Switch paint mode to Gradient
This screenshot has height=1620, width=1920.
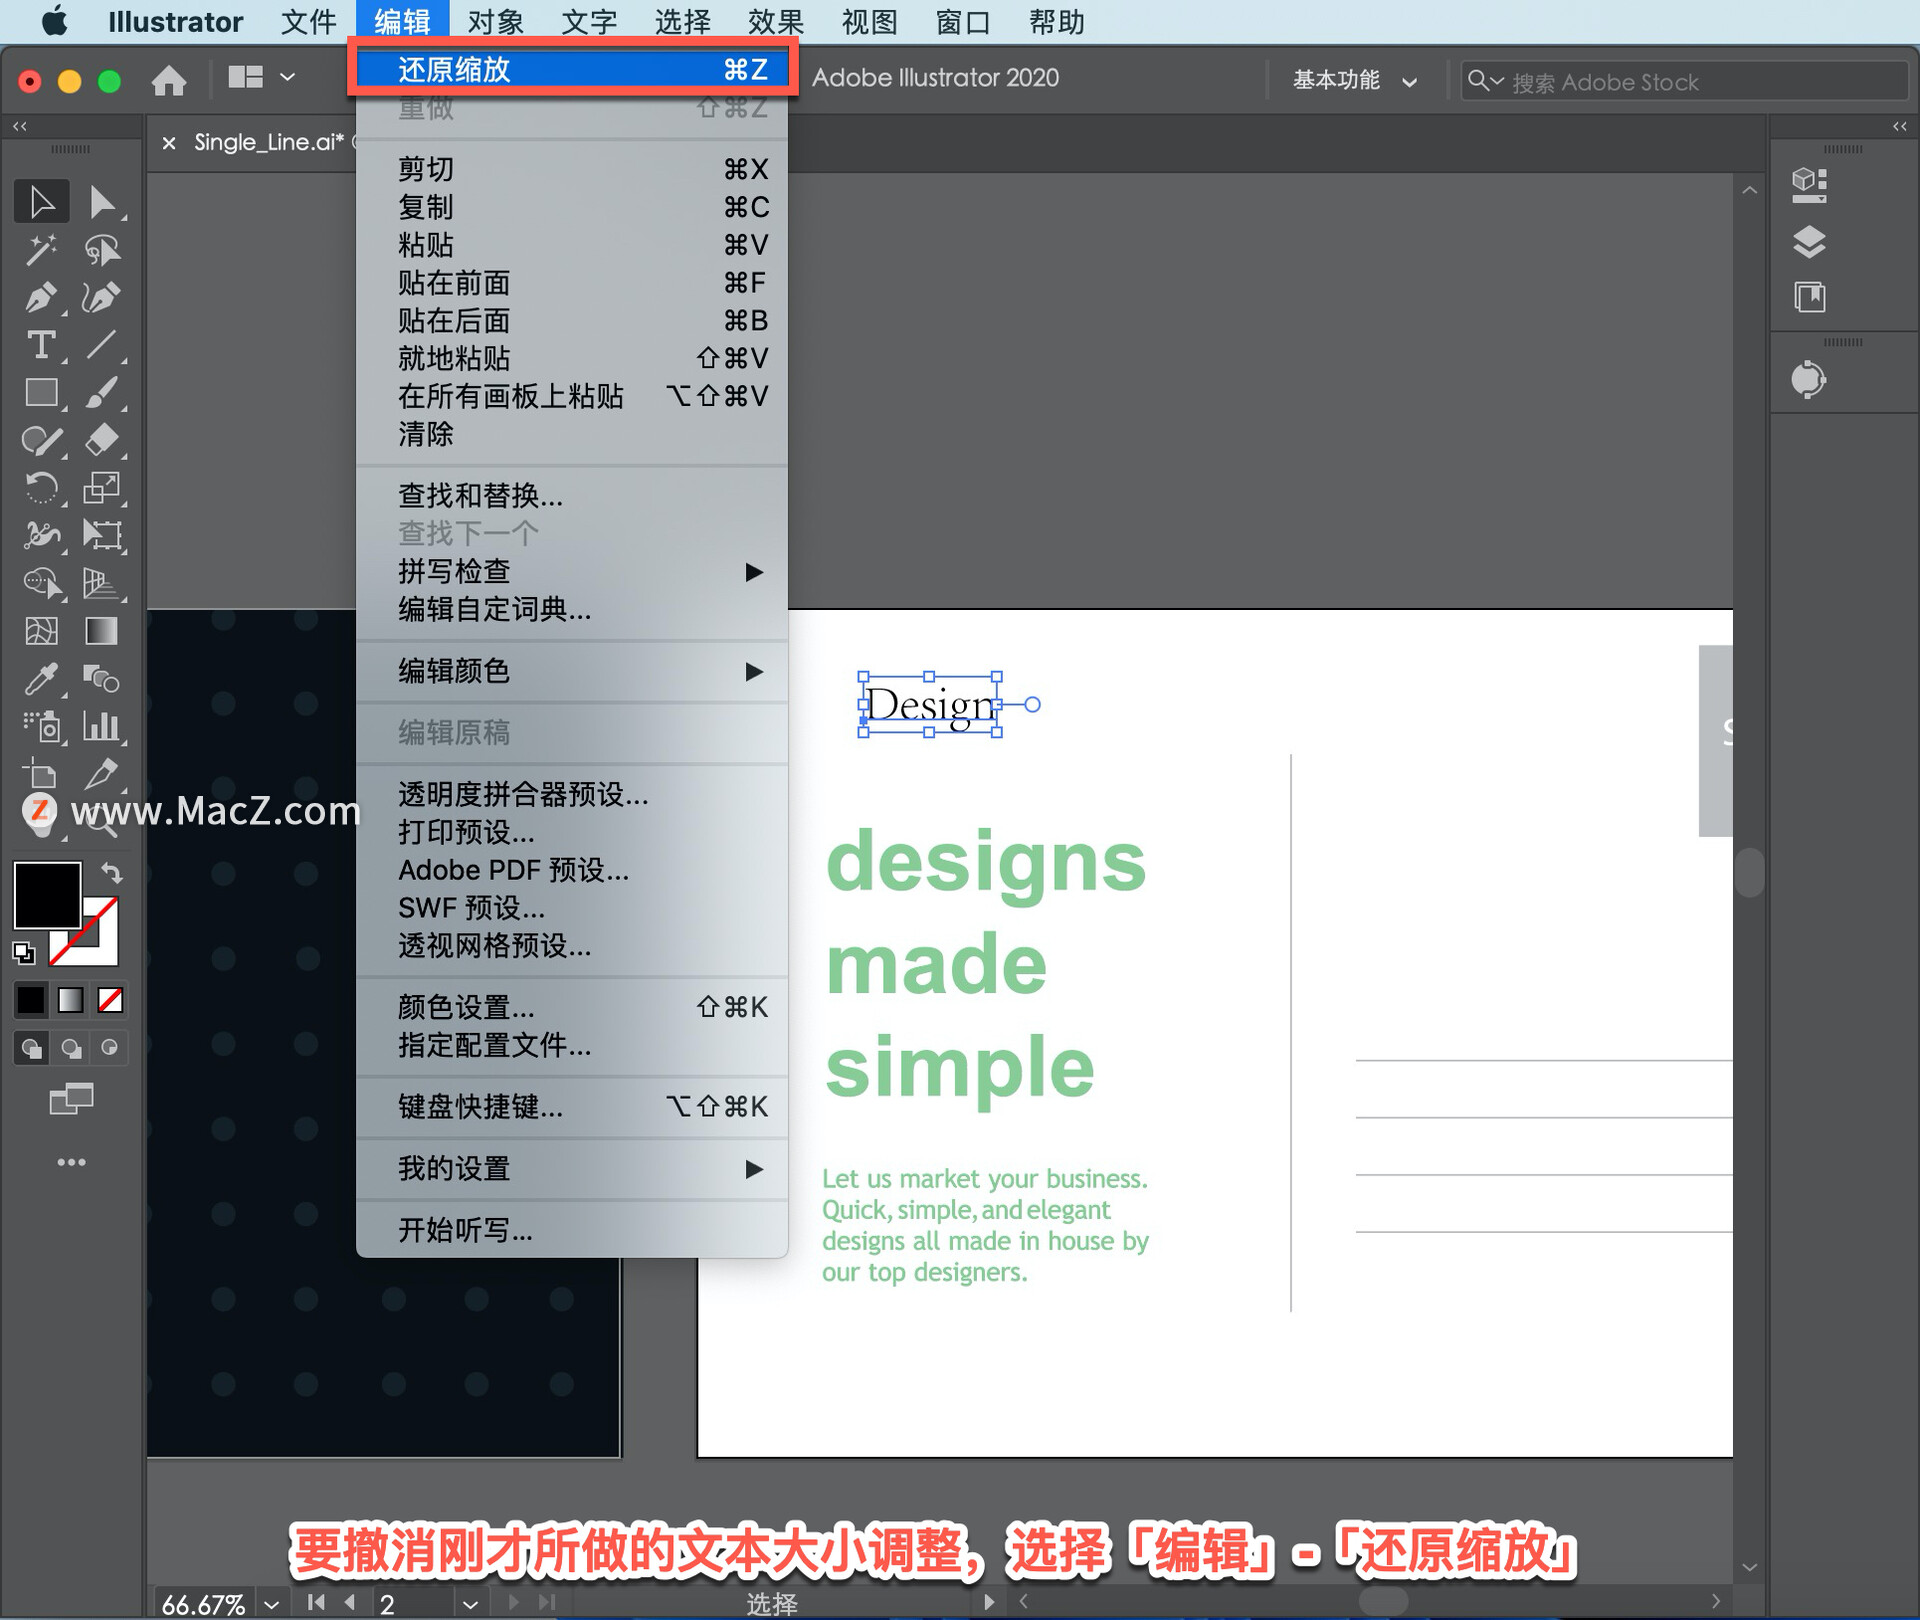click(70, 999)
